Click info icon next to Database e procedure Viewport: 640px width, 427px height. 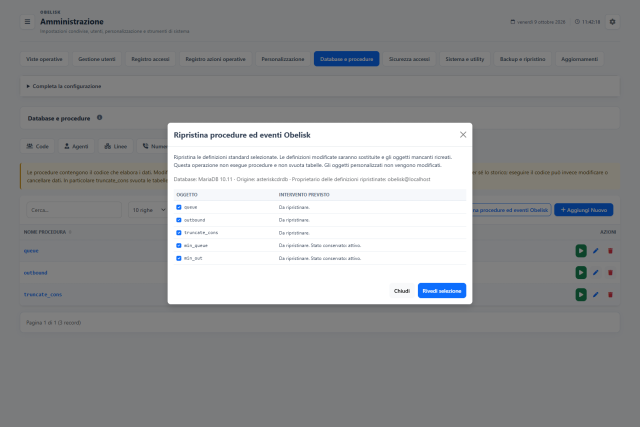tap(100, 118)
